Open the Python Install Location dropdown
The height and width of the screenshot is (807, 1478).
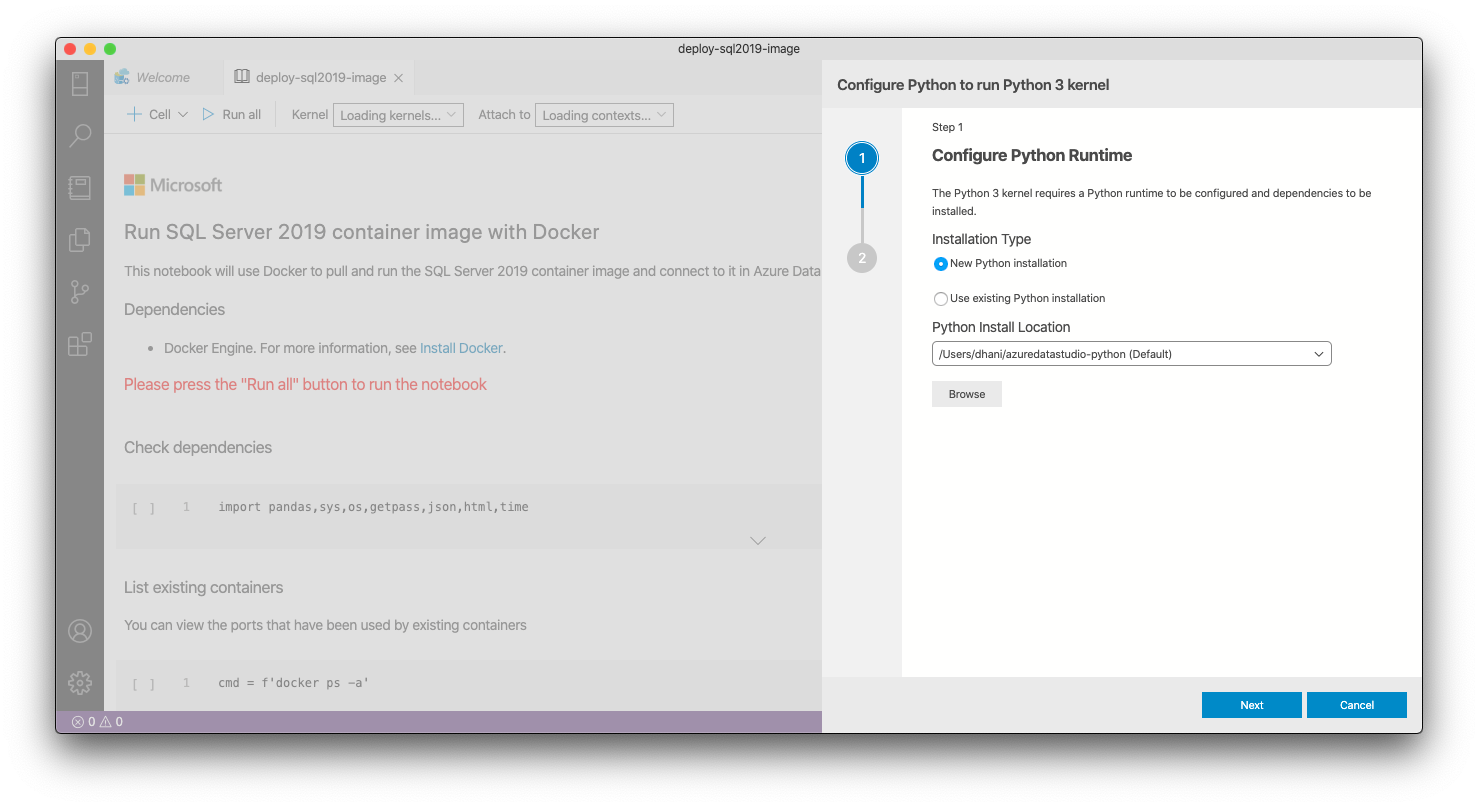(1131, 354)
